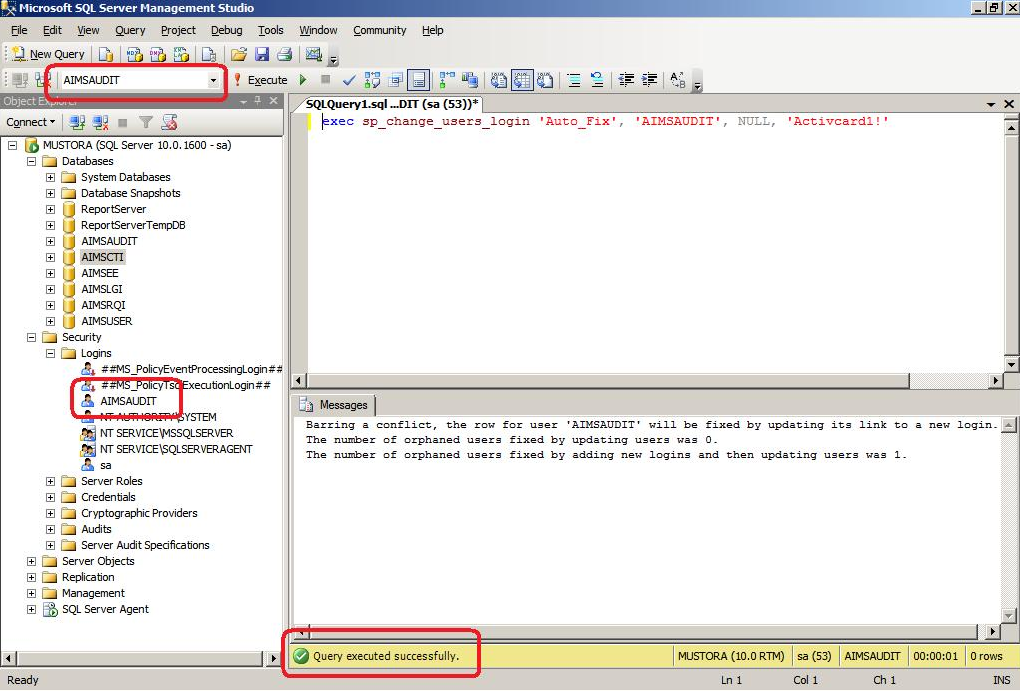
Task: Click the Execute button
Action: pos(260,80)
